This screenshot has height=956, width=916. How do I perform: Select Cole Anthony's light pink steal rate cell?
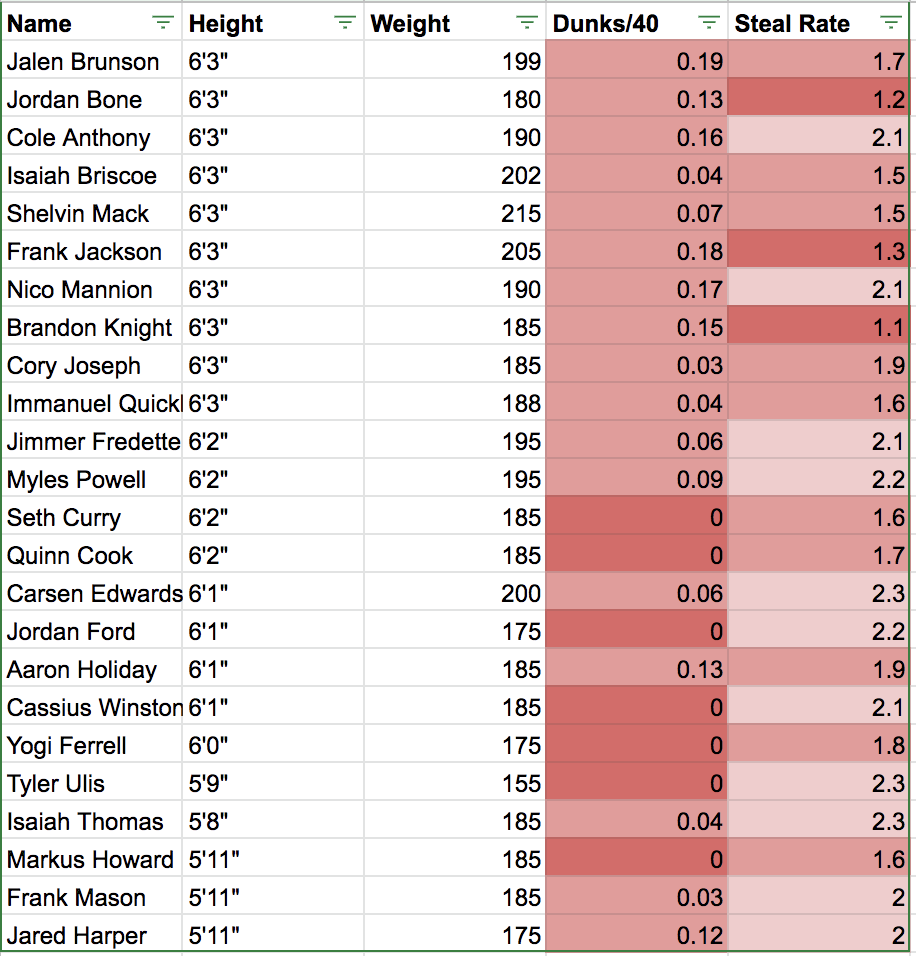coord(818,138)
